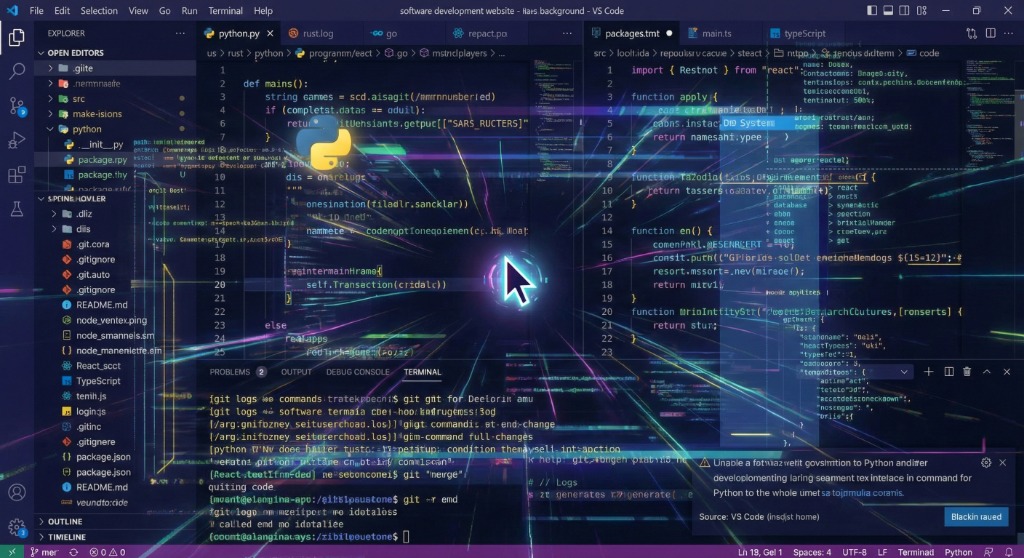Click 'Ln 19, Gel 1' cursor position

[x=760, y=552]
